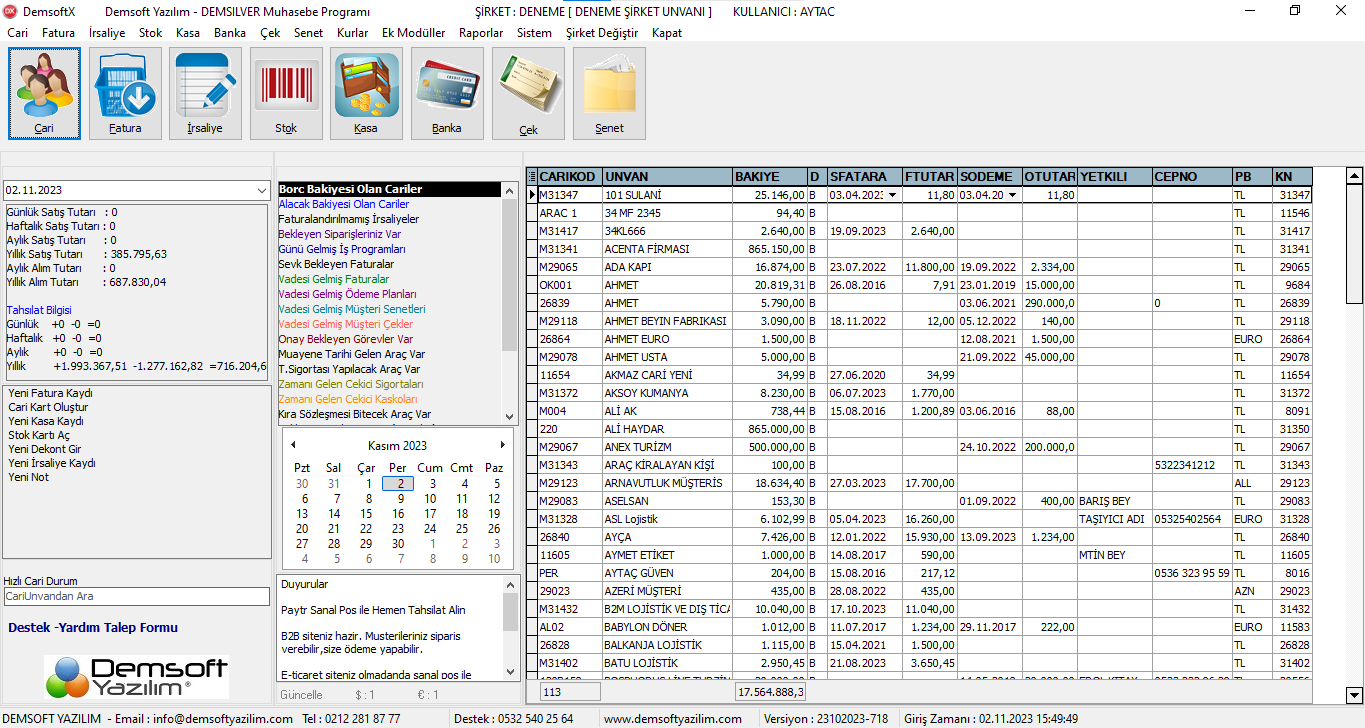Click Destek -Yardım Talep Formu link

click(93, 628)
